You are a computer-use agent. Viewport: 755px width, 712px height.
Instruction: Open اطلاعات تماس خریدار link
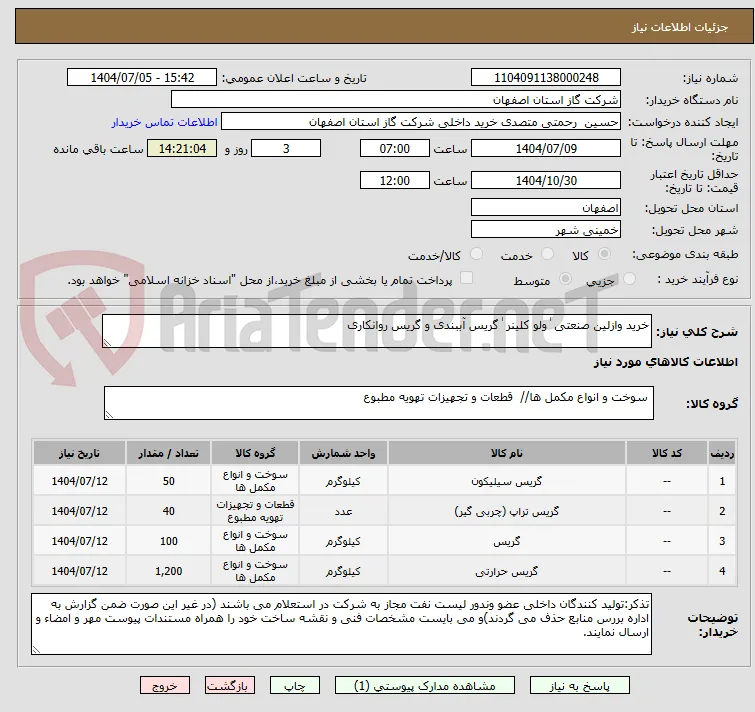(165, 122)
